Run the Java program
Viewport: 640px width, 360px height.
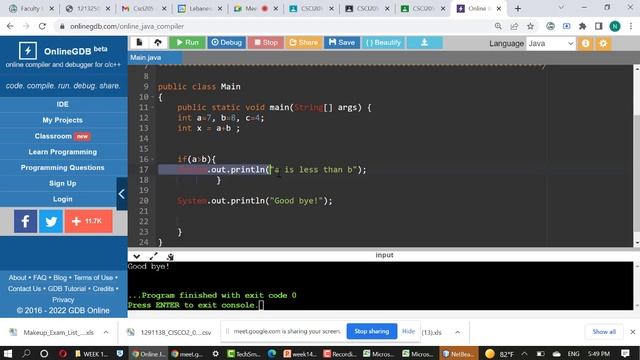[187, 42]
